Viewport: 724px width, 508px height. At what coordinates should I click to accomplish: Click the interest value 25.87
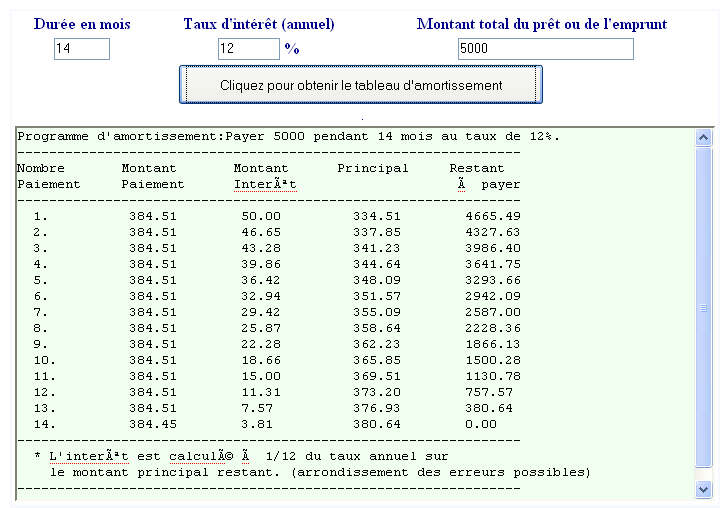pyautogui.click(x=261, y=328)
